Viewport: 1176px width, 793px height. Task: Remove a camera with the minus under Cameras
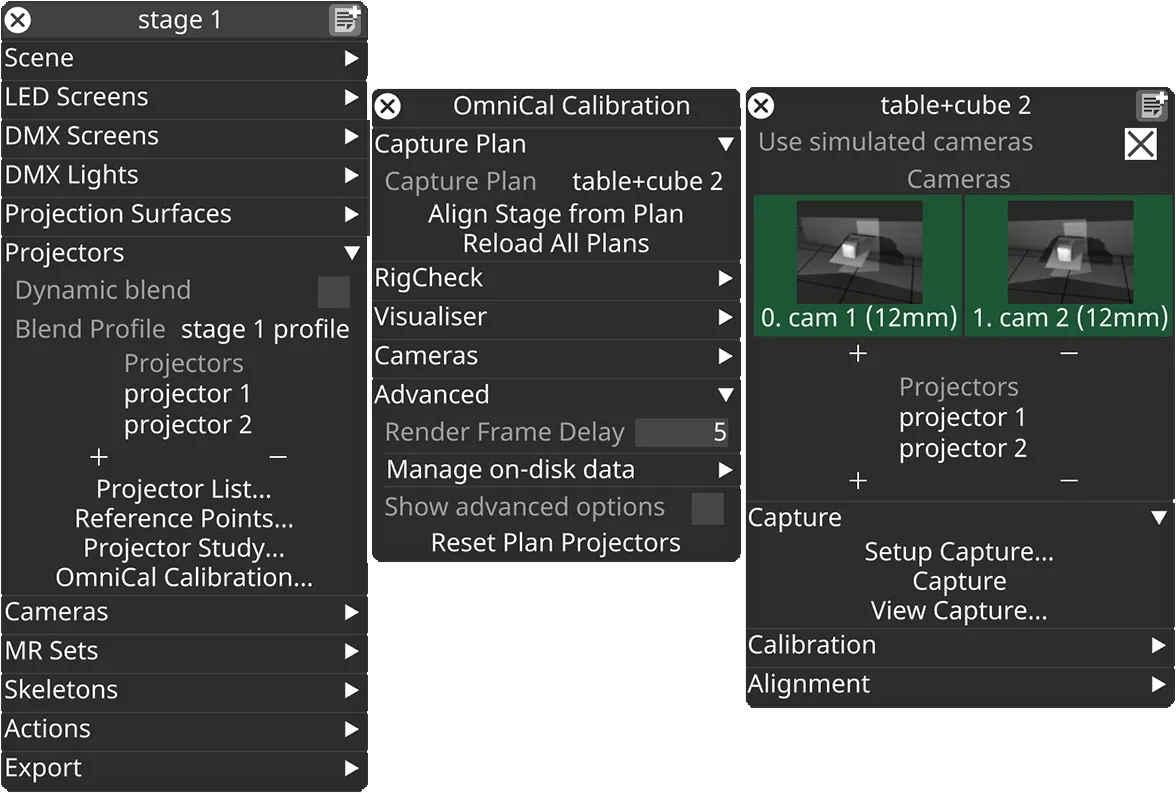point(1069,353)
